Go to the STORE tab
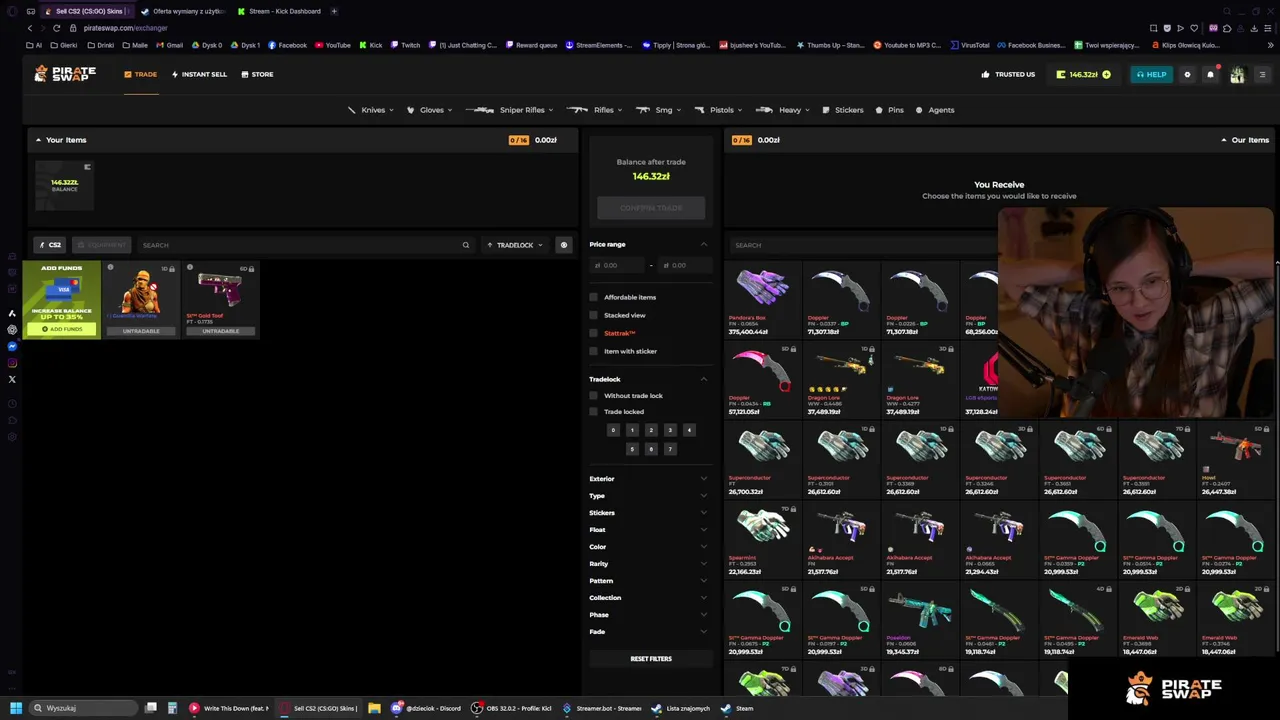Screen dimensions: 1280x720 point(257,74)
